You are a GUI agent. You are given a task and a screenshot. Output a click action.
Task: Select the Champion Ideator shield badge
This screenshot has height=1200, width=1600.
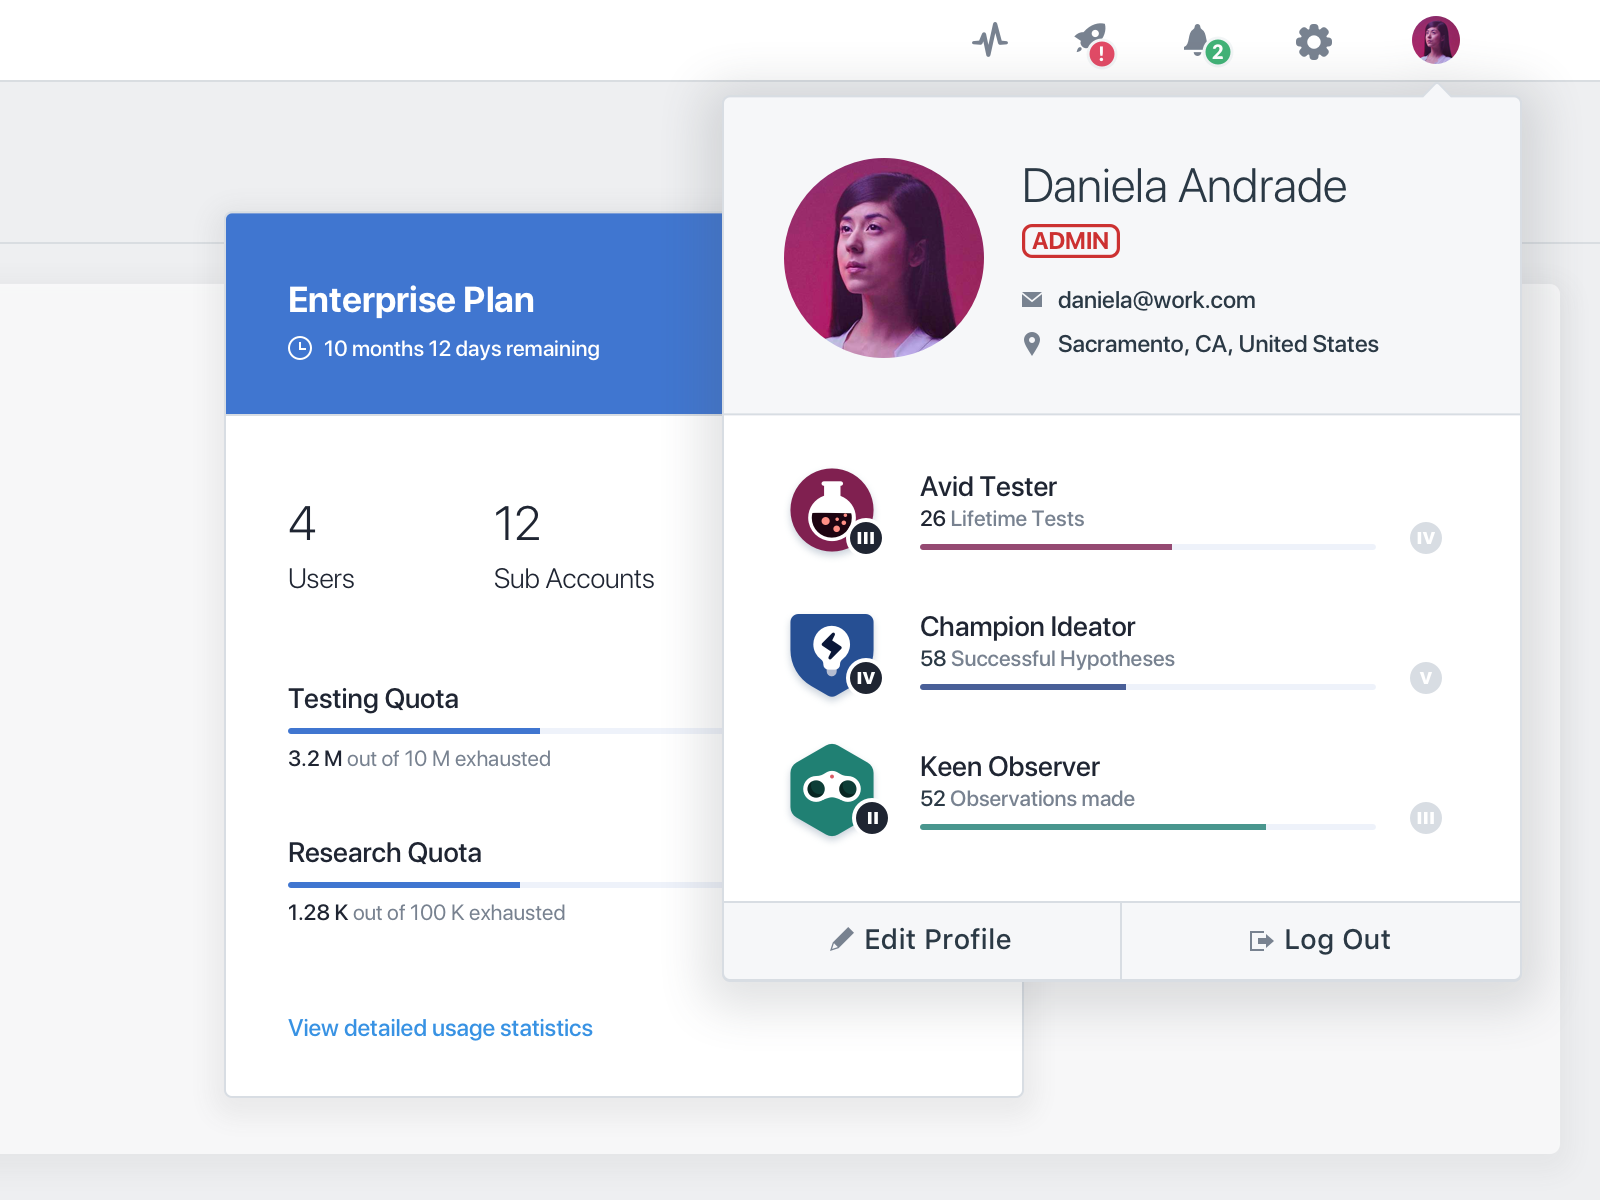(x=833, y=653)
